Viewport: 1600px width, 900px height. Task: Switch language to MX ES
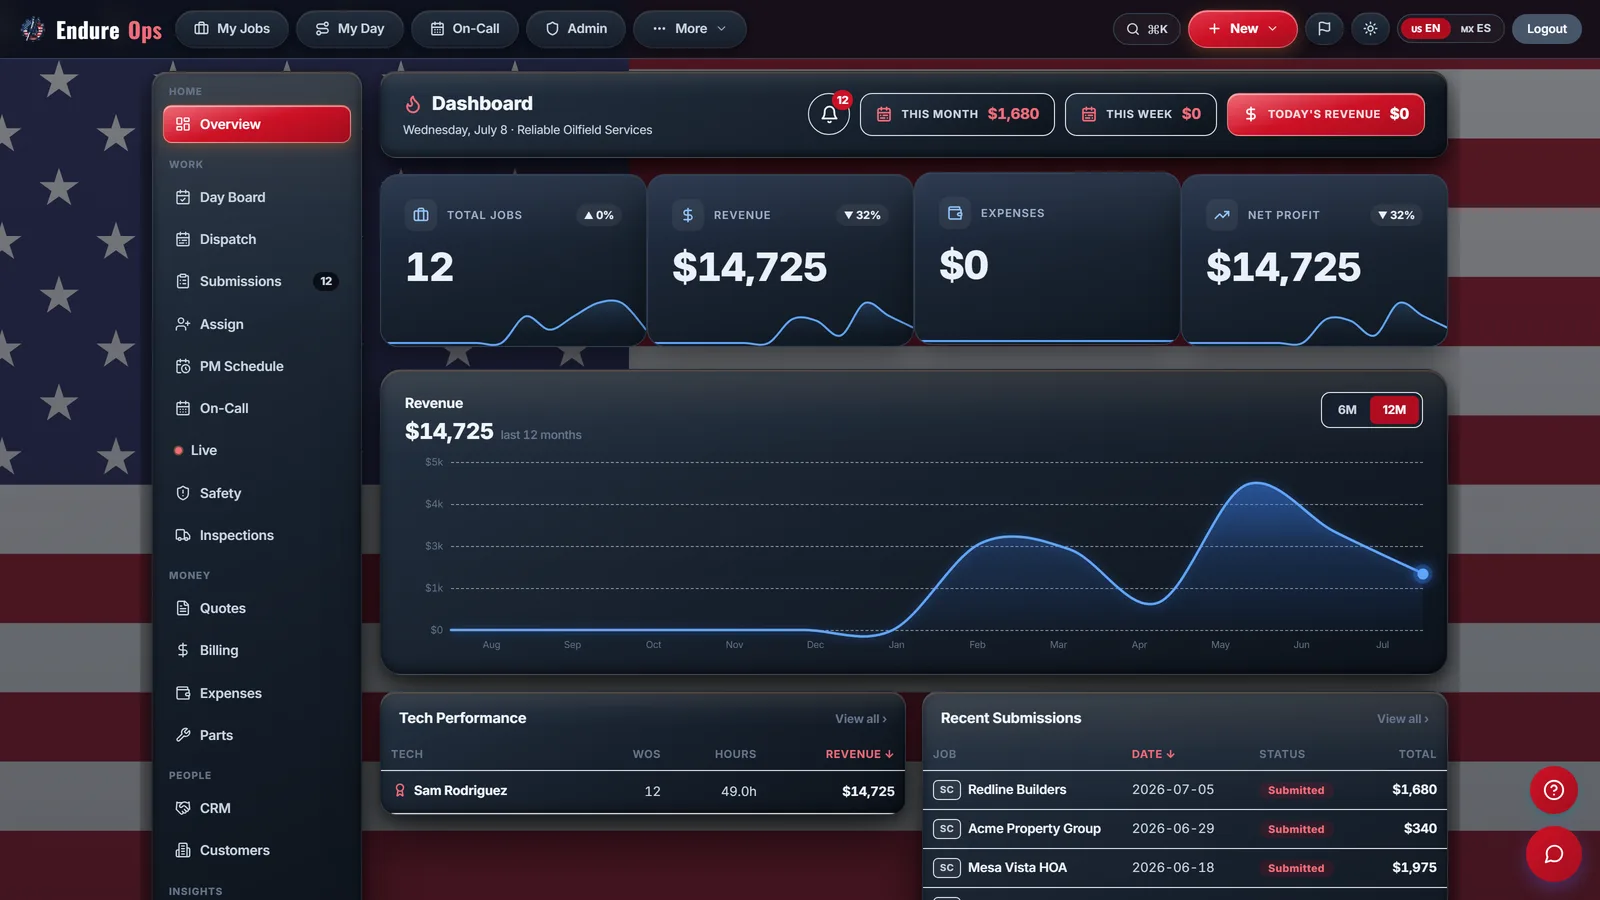tap(1475, 29)
